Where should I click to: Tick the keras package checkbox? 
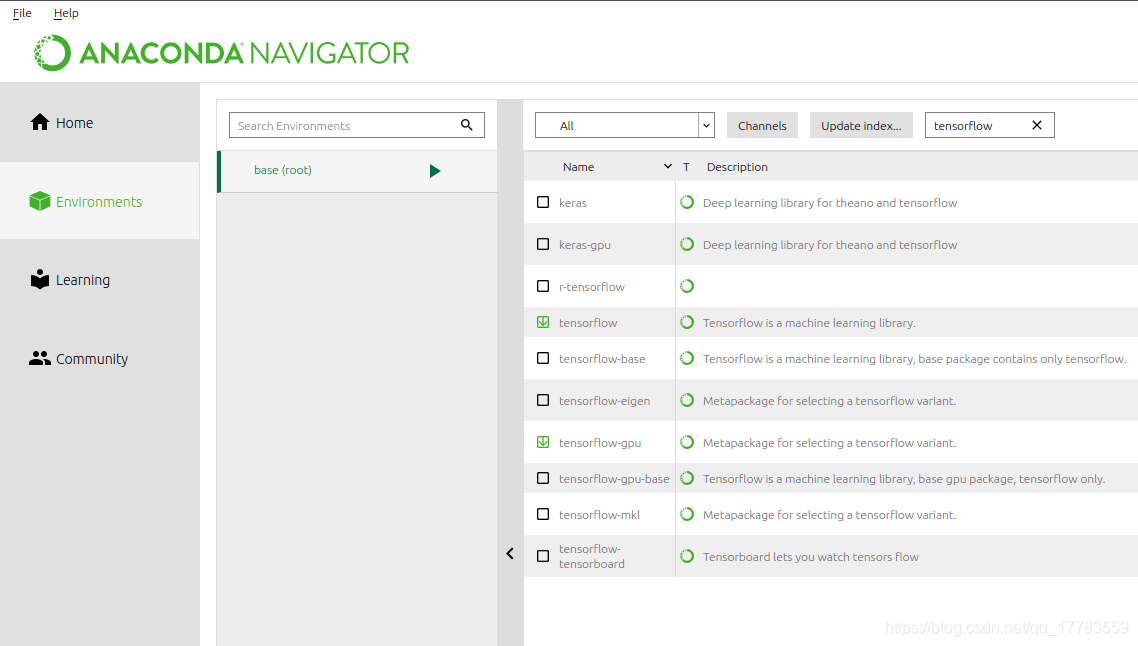(543, 203)
